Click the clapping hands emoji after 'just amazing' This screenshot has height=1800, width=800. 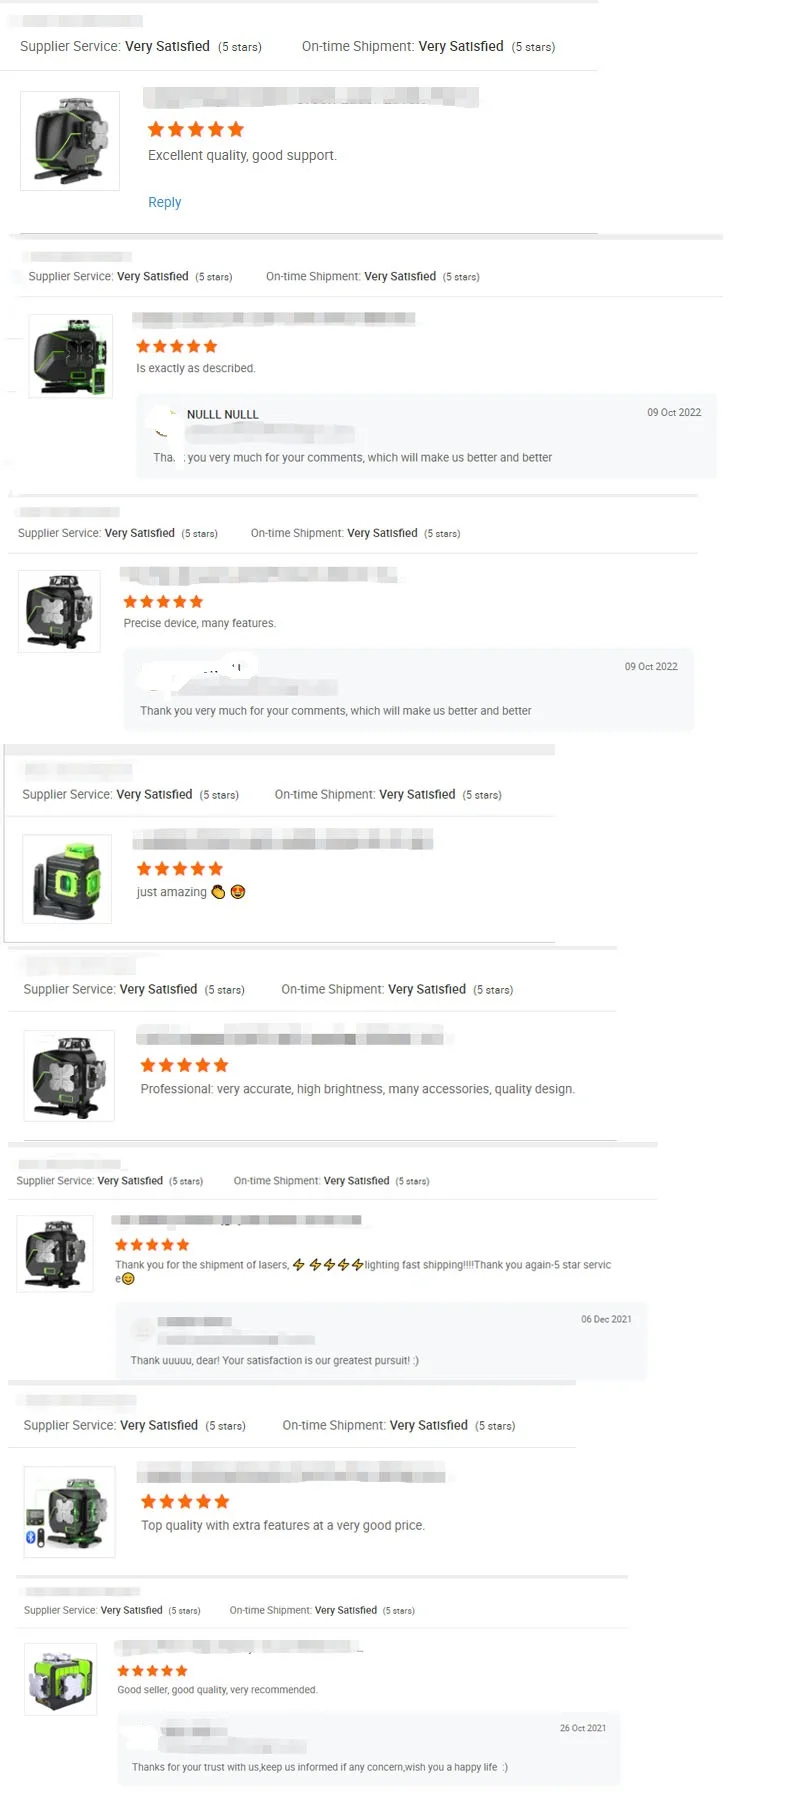tap(218, 892)
